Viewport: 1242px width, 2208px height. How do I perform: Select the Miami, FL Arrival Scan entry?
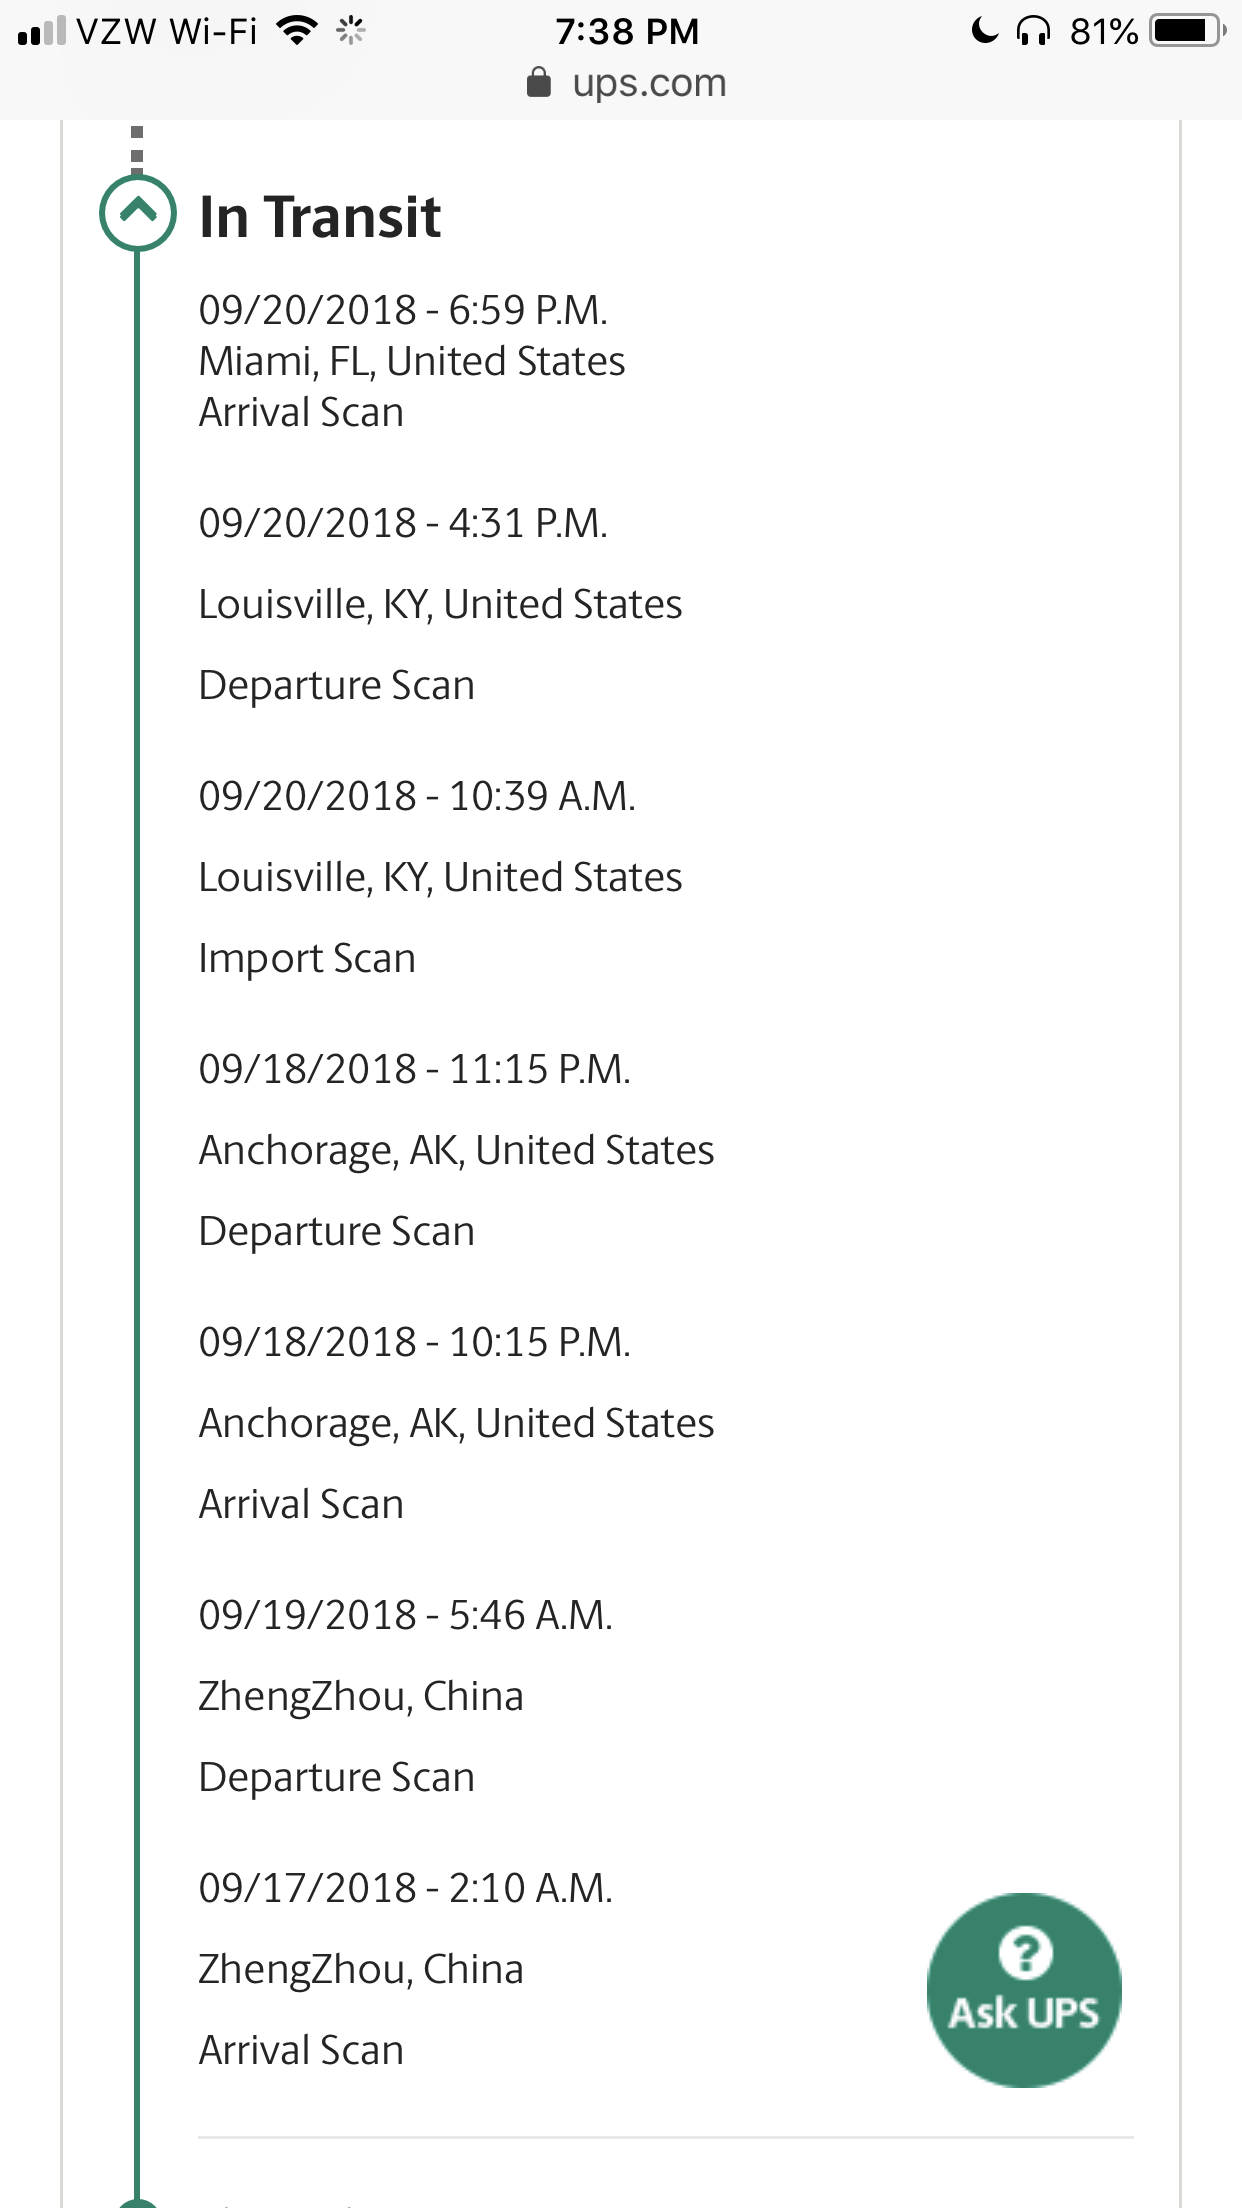coord(412,361)
